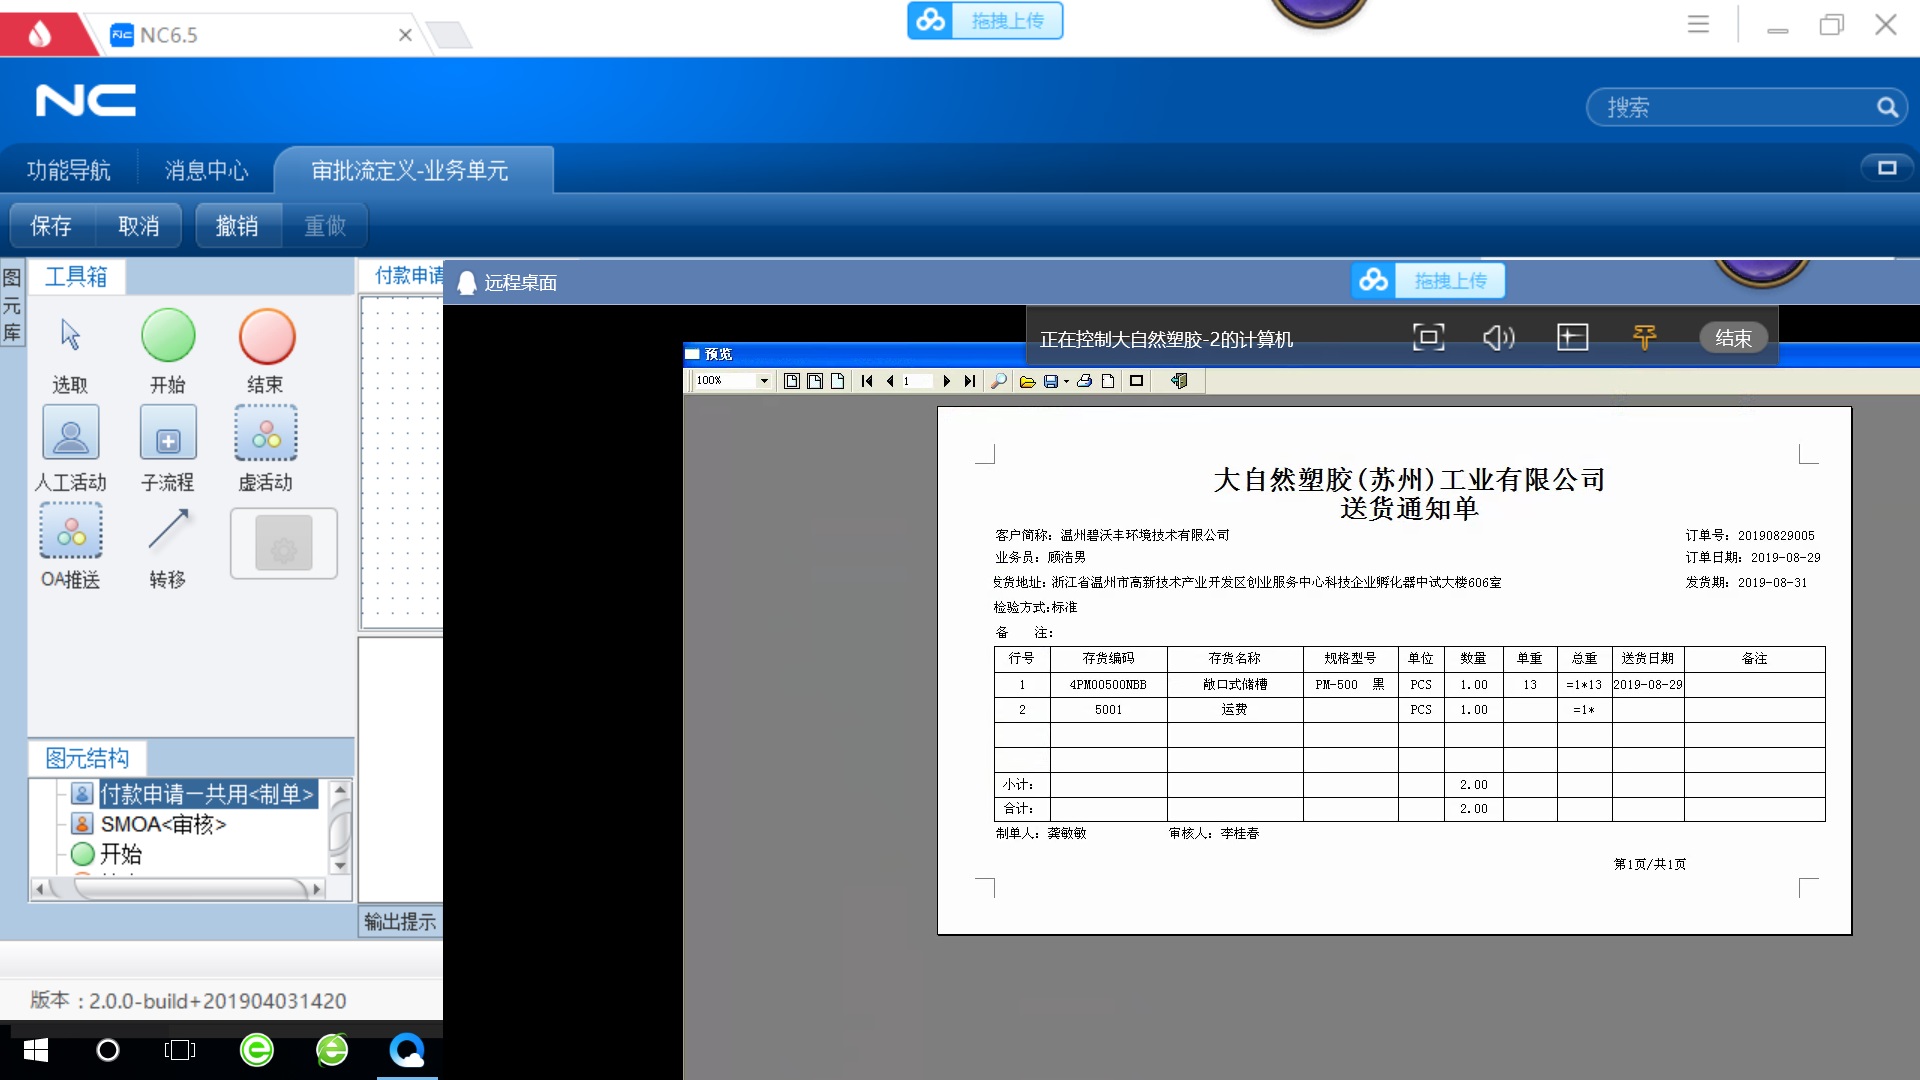Toggle remote desktop fullscreen icon
The width and height of the screenshot is (1920, 1080).
pyautogui.click(x=1428, y=338)
